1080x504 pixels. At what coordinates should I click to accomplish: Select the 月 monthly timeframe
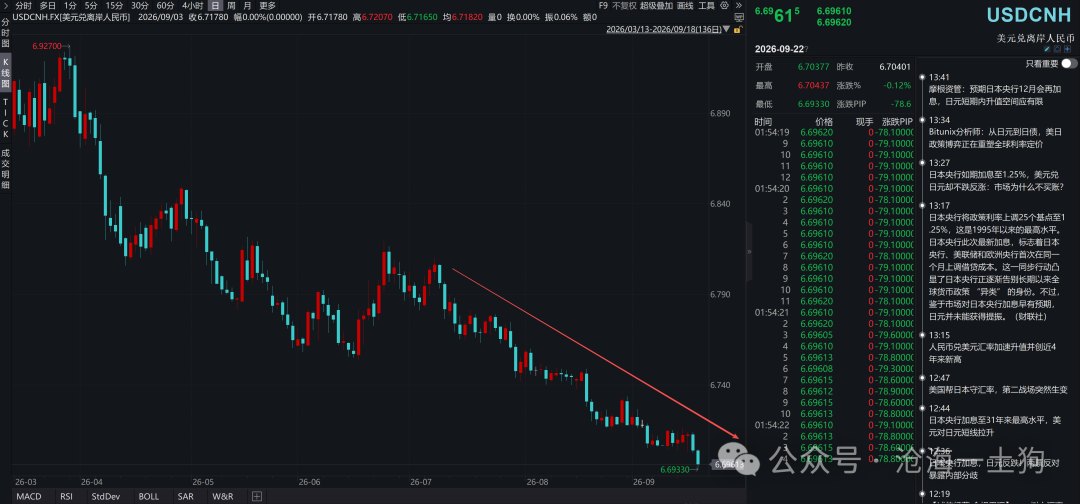point(247,5)
